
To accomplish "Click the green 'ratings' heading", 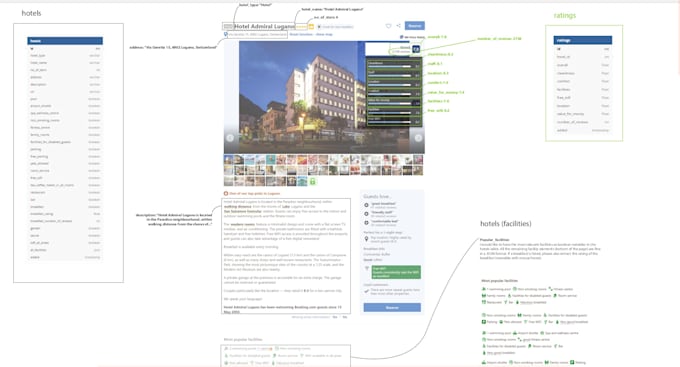I will pyautogui.click(x=565, y=16).
